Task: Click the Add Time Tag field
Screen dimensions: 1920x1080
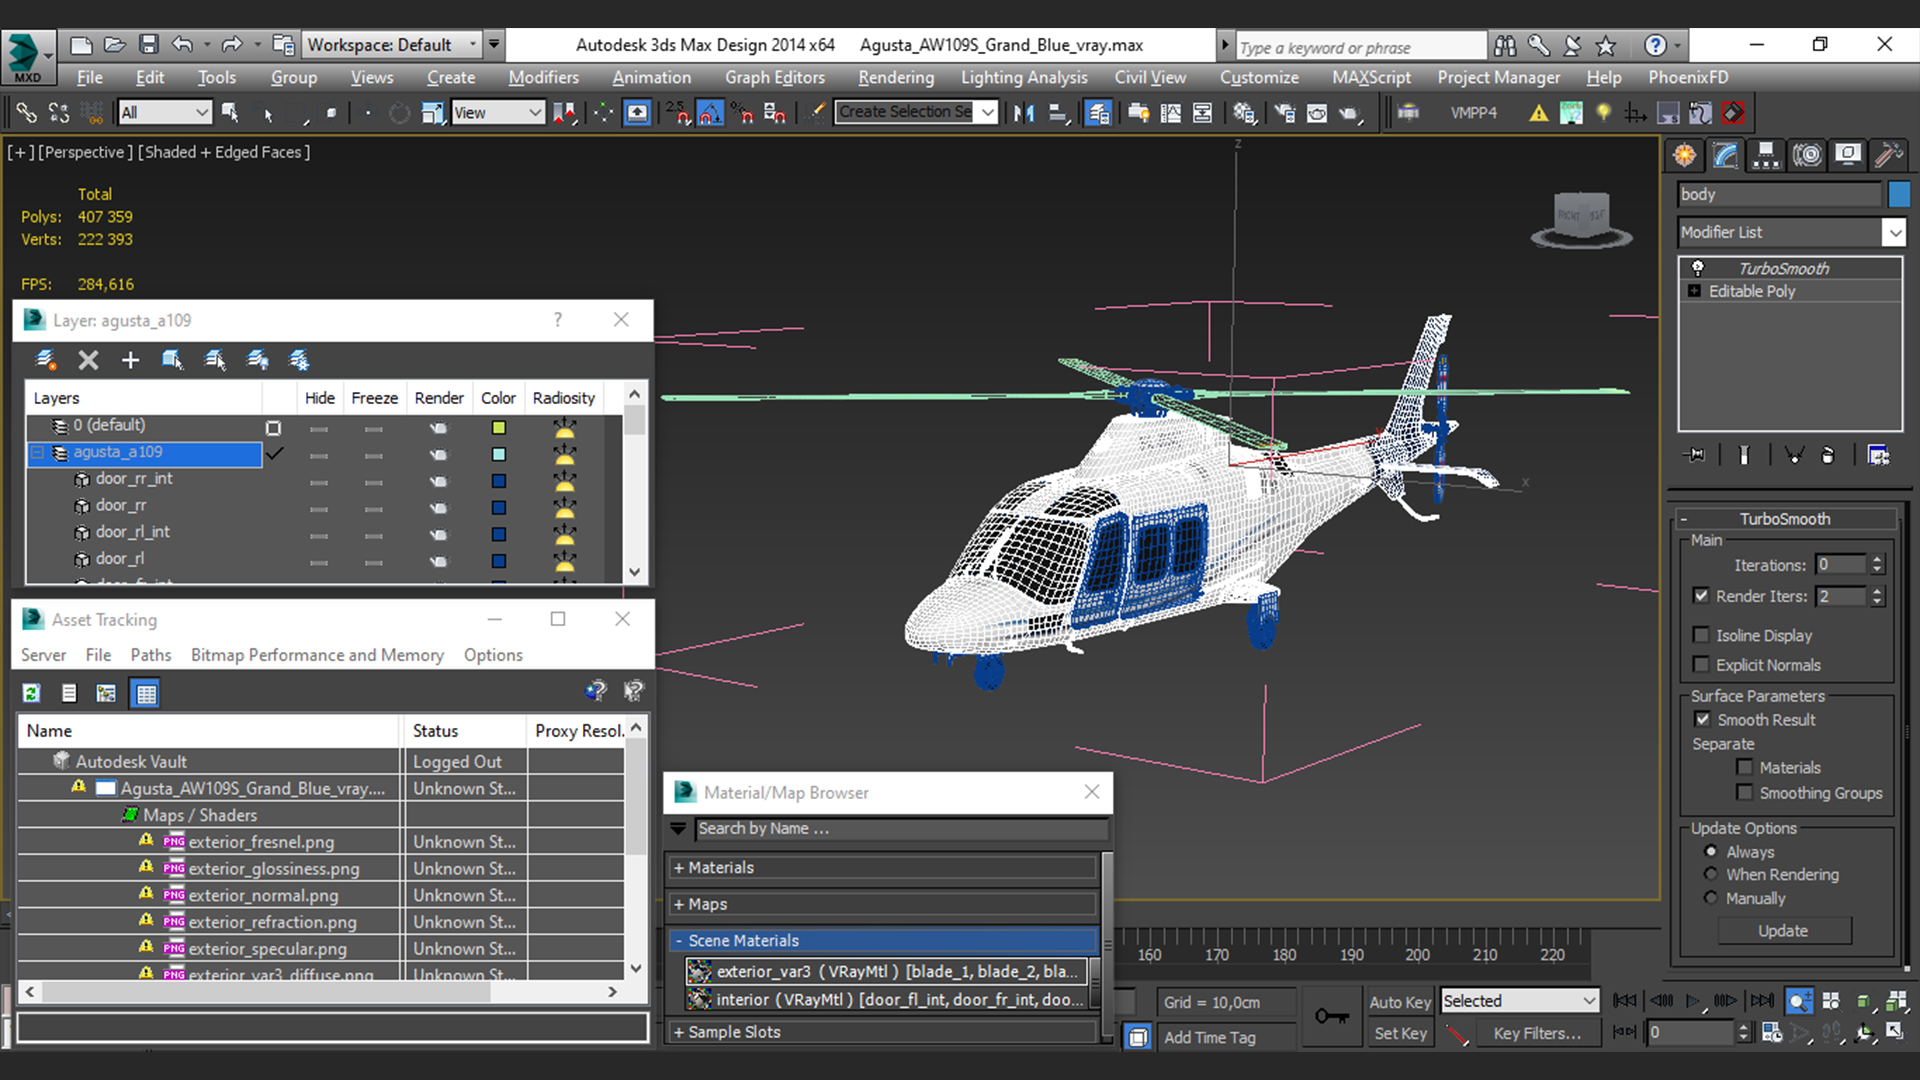Action: (1228, 1037)
